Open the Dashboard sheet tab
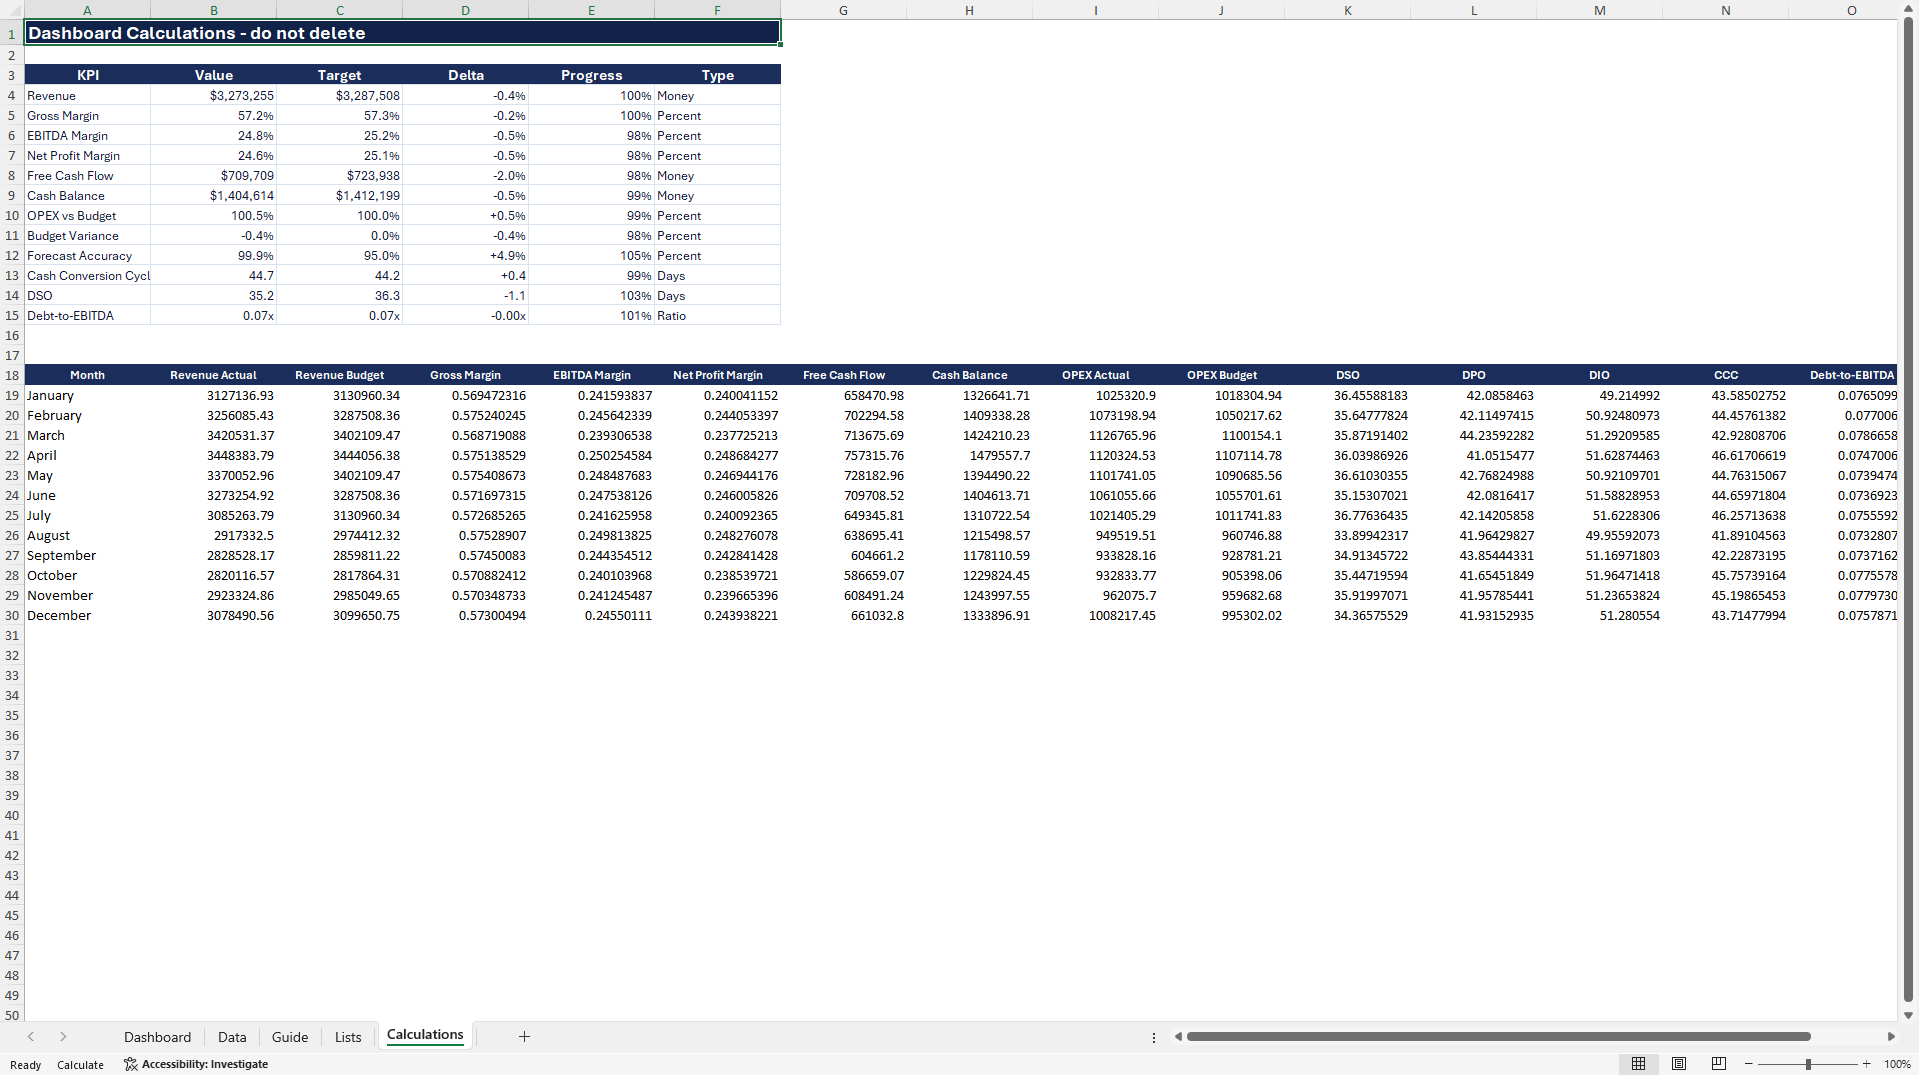The image size is (1919, 1075). pyautogui.click(x=157, y=1037)
